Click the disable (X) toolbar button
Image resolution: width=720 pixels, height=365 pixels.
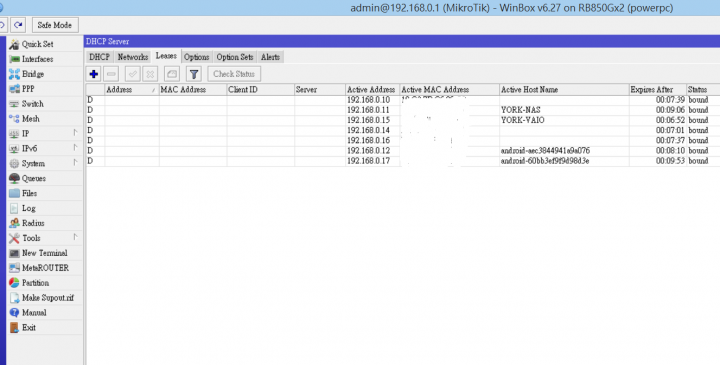click(x=150, y=74)
